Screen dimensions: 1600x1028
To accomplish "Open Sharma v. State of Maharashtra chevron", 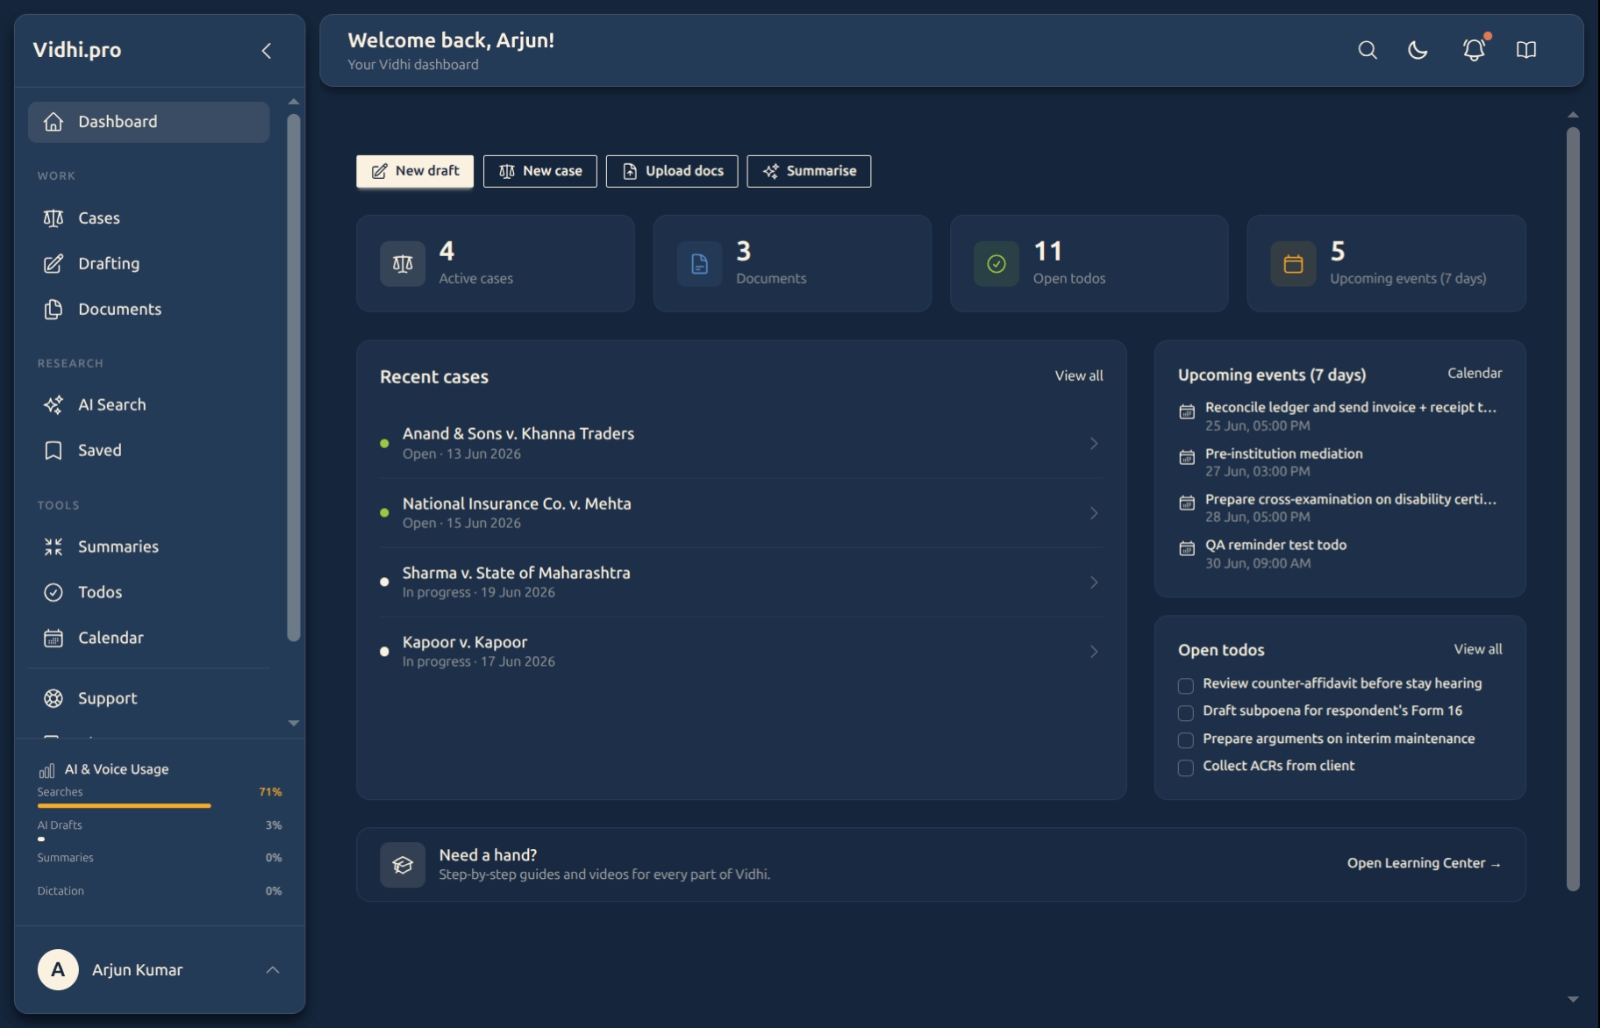I will 1094,582.
